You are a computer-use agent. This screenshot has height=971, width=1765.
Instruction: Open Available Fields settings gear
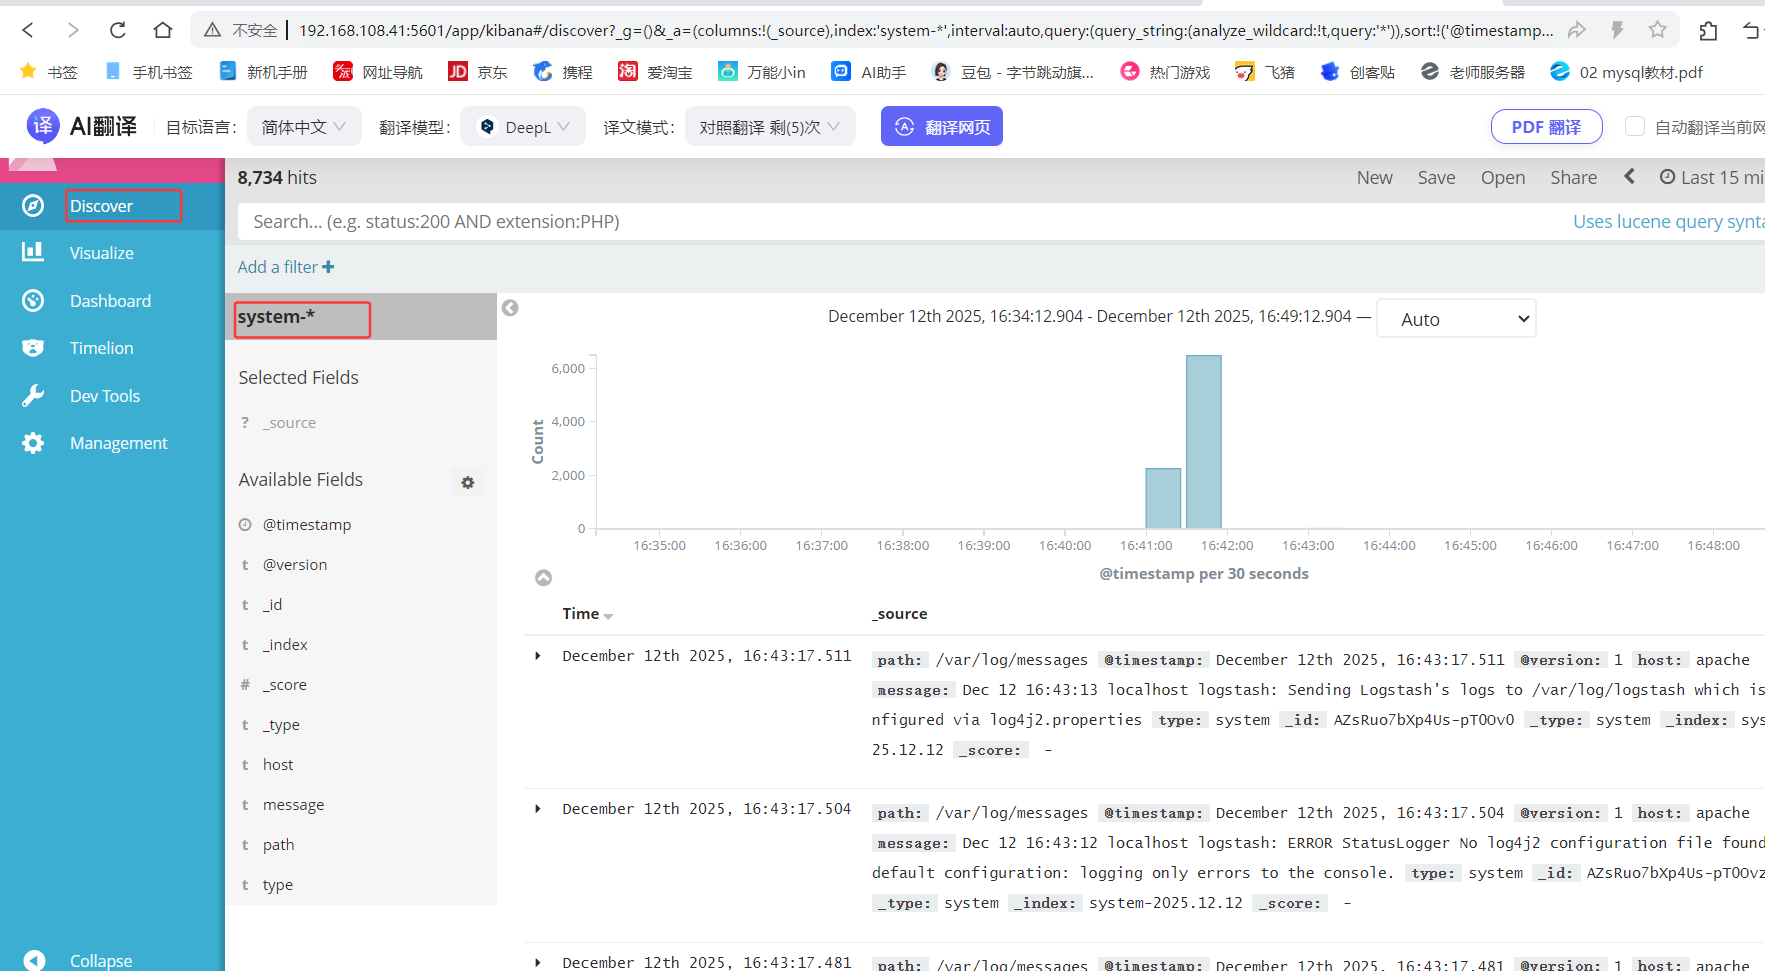(x=467, y=482)
